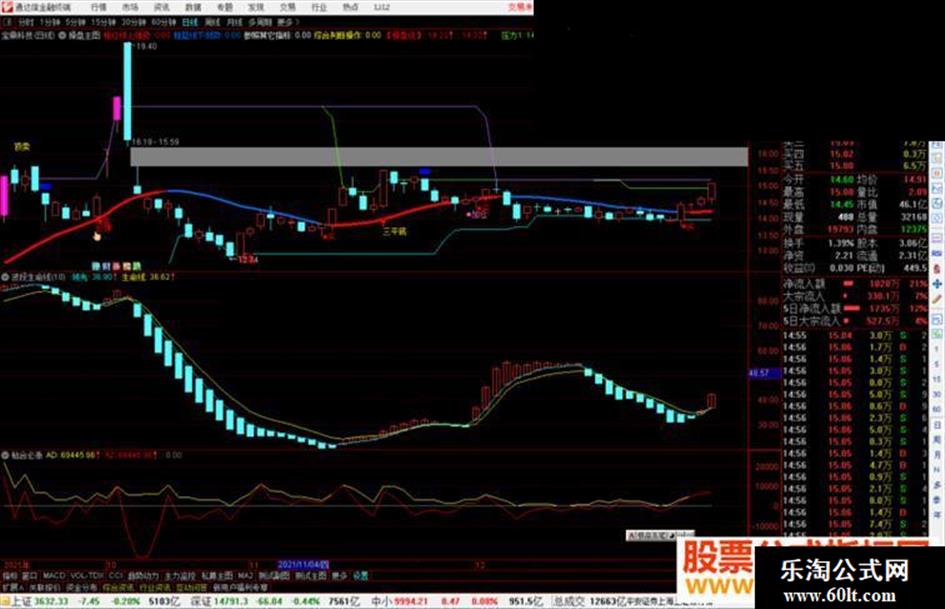Click the 14:55 tick trade row
This screenshot has width=945, height=609.
(x=855, y=335)
